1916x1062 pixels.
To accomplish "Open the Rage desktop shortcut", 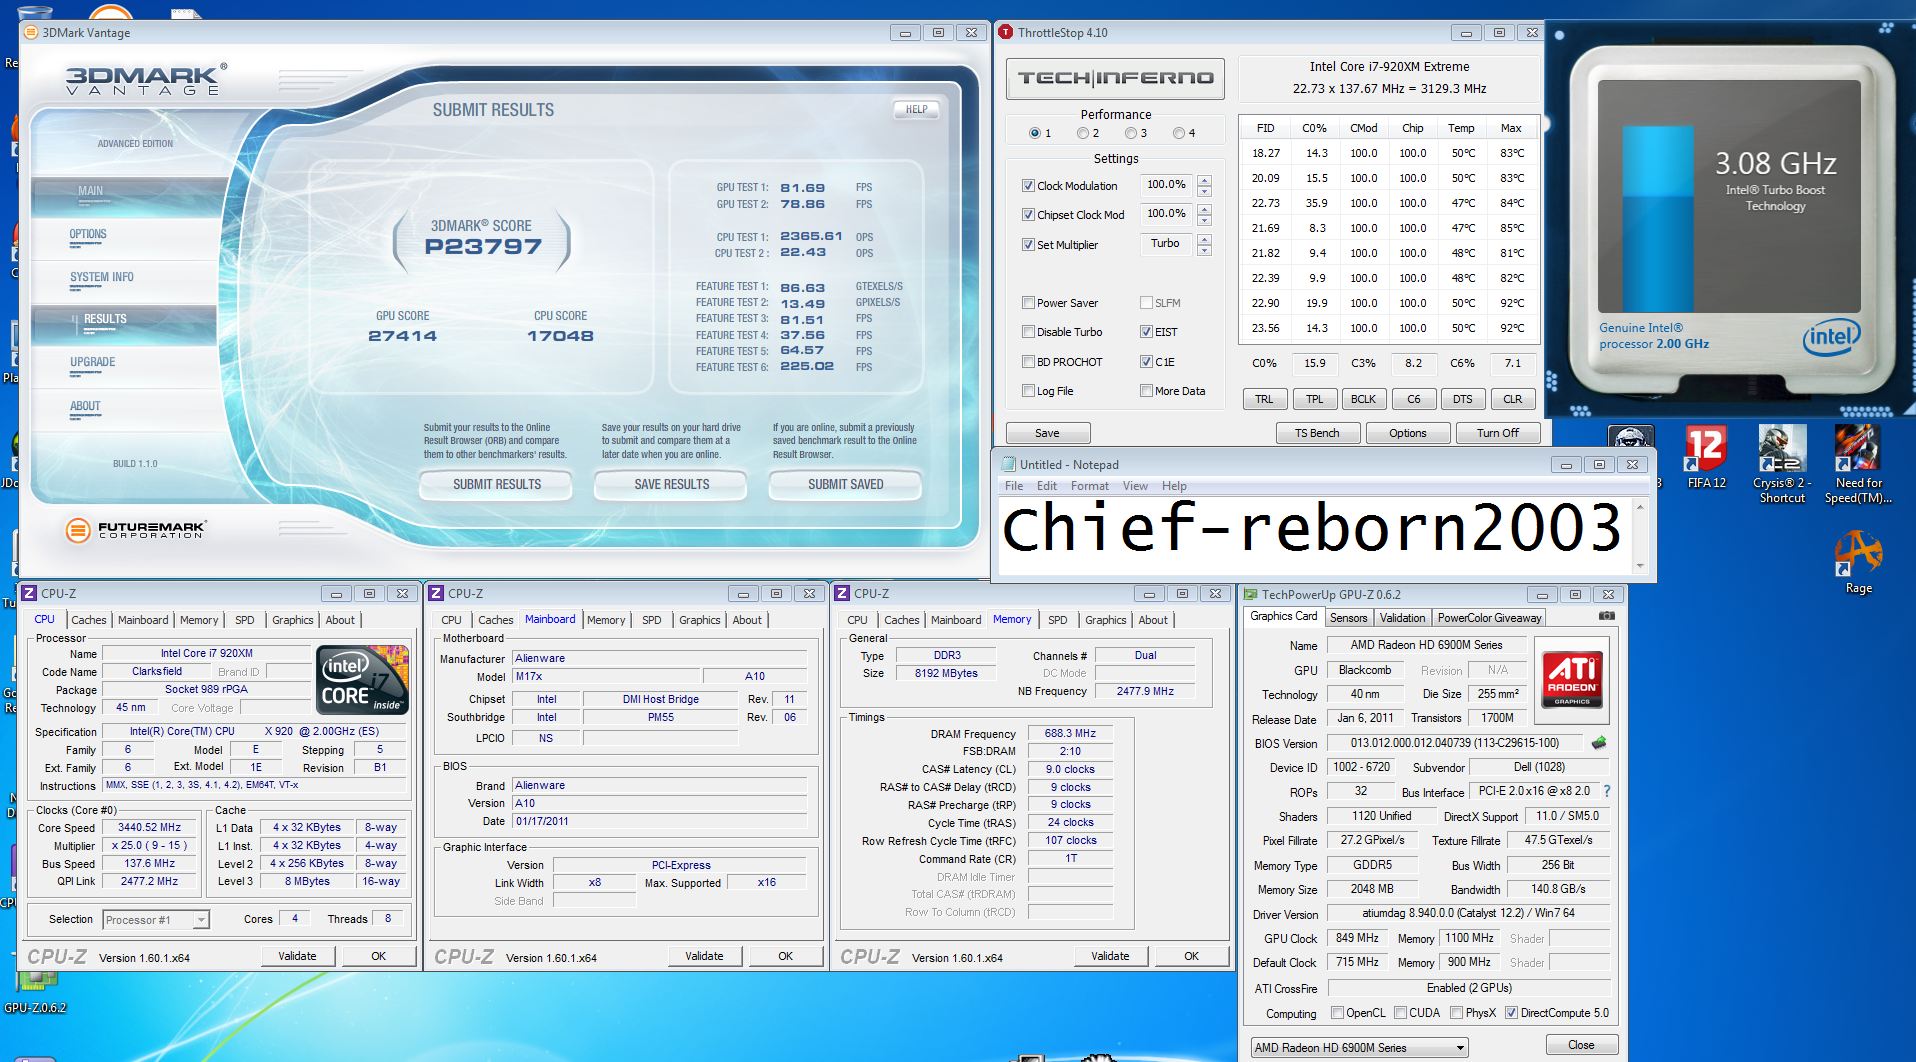I will coord(1858,563).
